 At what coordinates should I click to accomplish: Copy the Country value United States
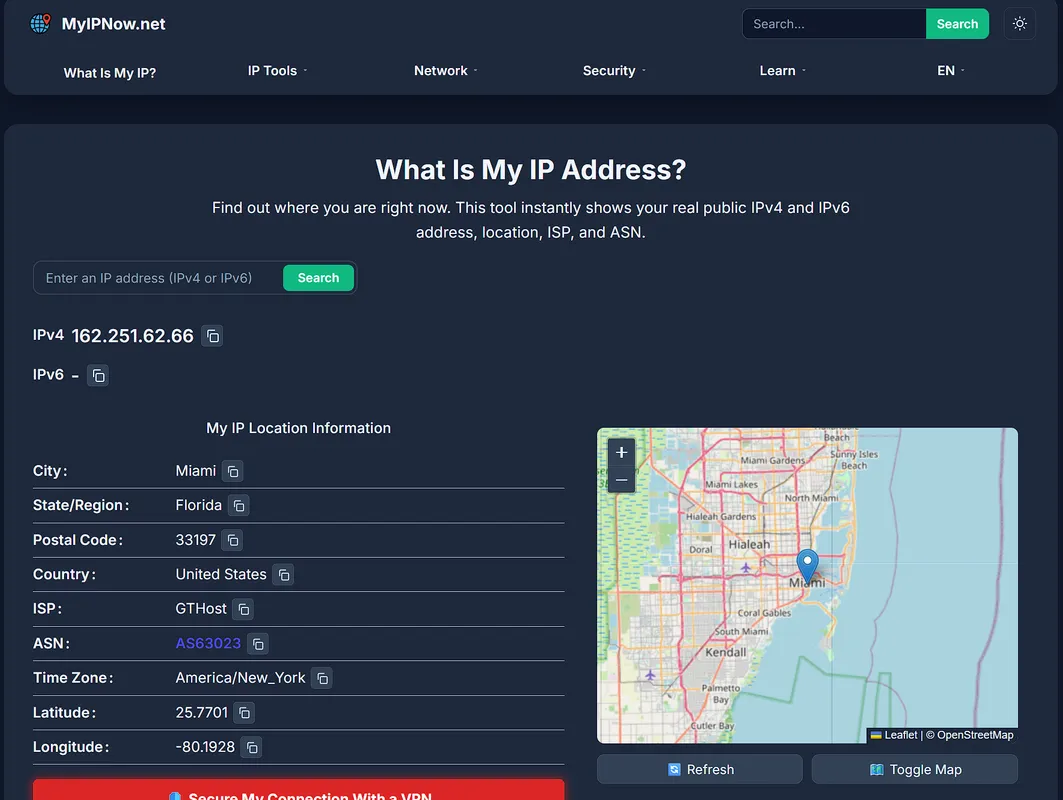[283, 575]
